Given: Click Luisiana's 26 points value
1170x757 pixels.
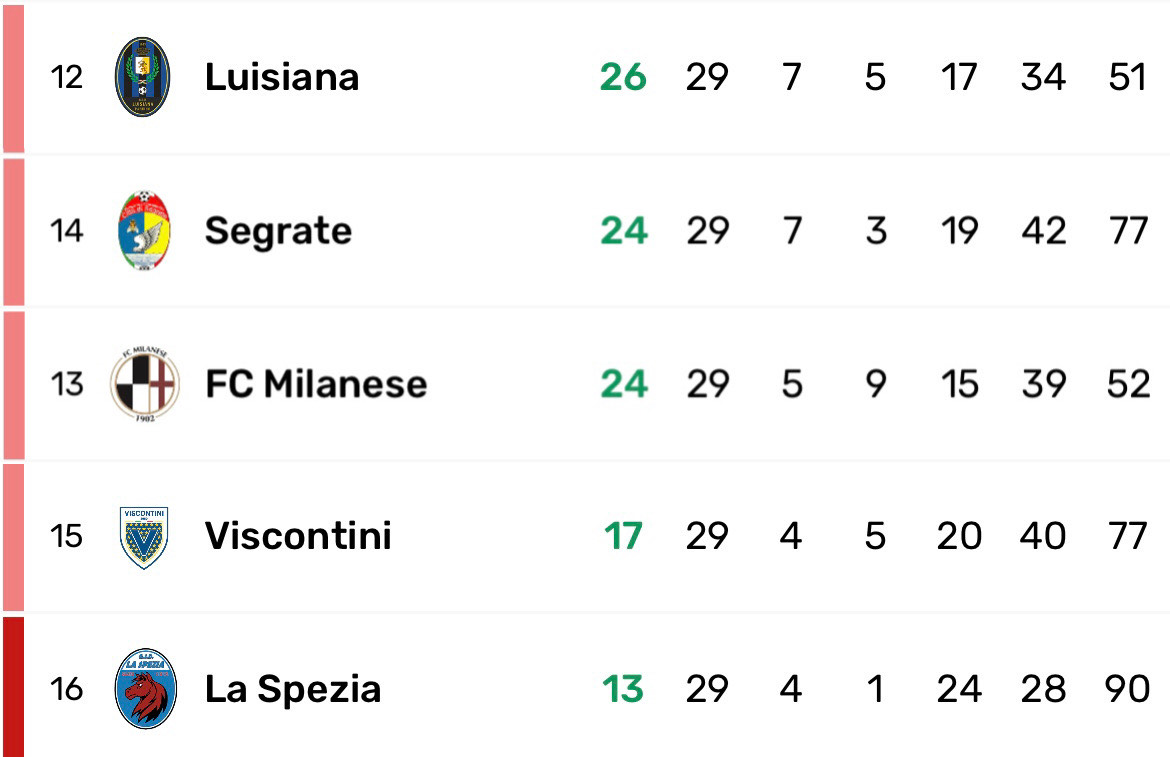Looking at the screenshot, I should (623, 77).
